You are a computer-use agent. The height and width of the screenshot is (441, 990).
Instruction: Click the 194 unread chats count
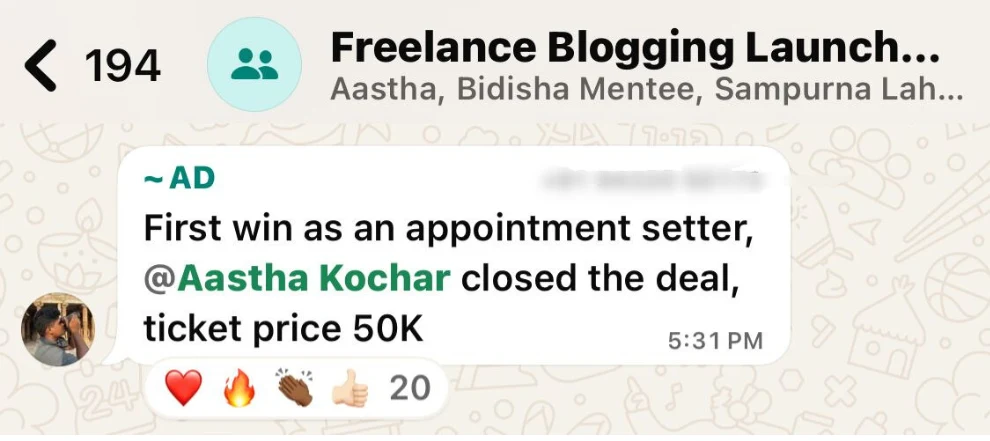pos(123,66)
